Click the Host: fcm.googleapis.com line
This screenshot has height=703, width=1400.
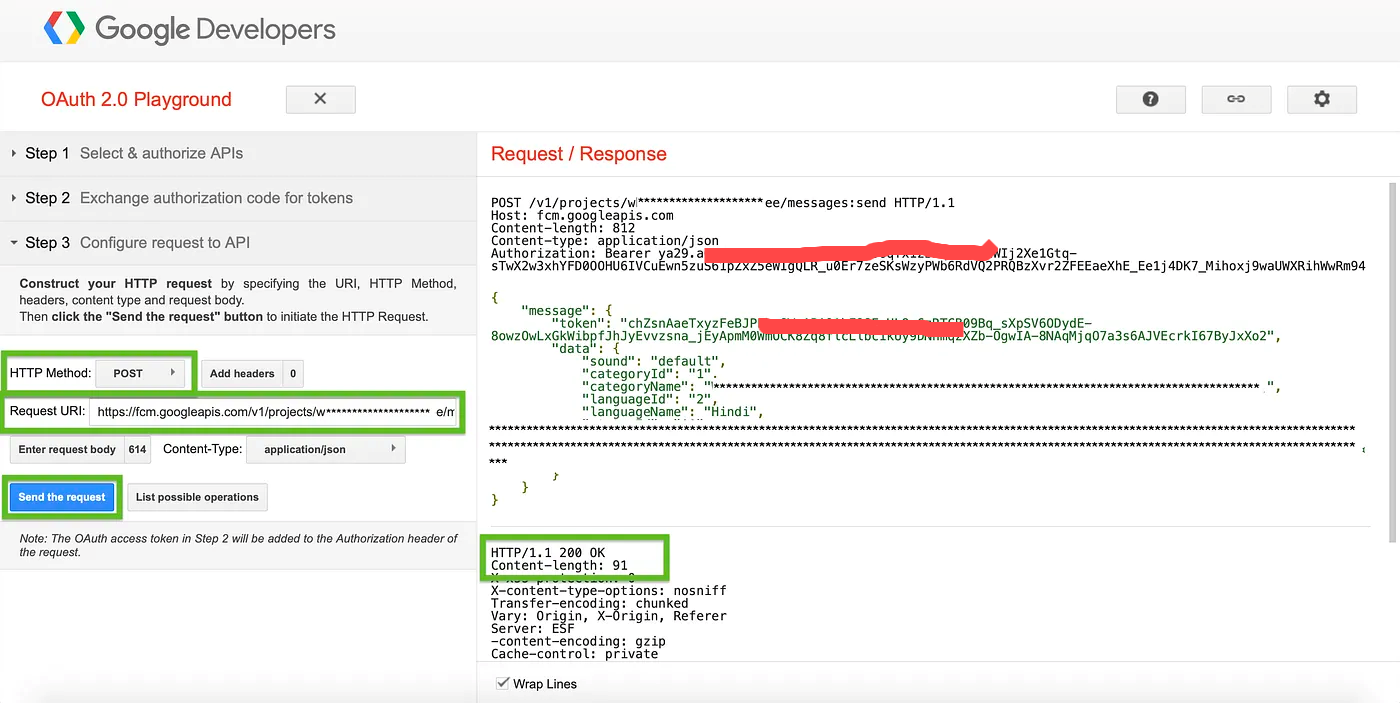point(582,215)
